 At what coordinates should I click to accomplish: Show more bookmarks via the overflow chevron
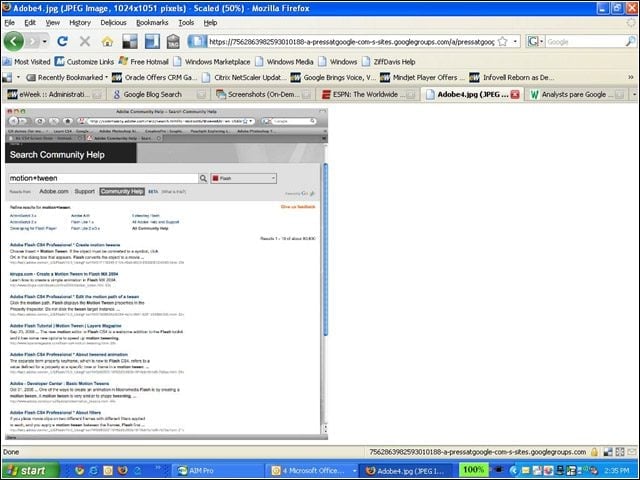(631, 77)
